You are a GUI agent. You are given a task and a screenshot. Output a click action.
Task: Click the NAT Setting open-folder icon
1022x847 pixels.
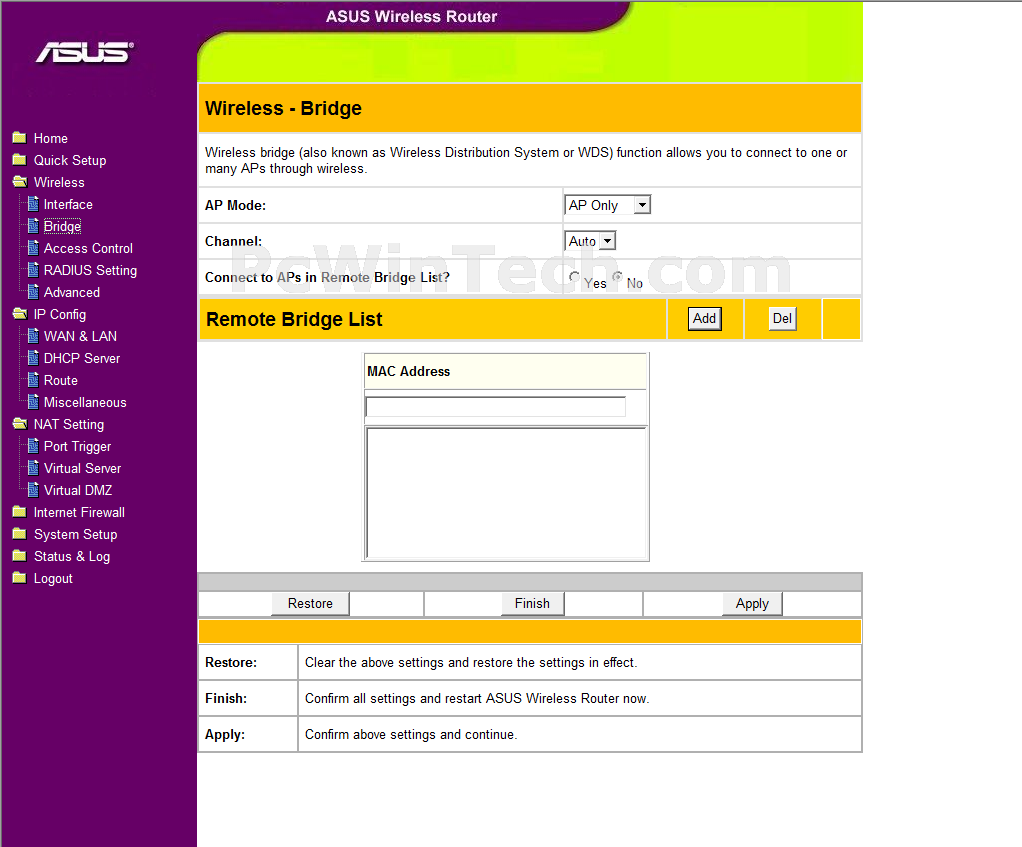(x=20, y=424)
